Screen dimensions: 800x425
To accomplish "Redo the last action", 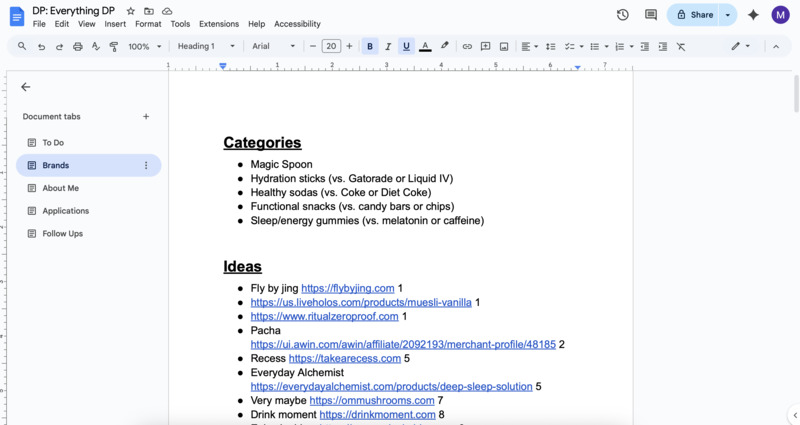I will pos(59,46).
